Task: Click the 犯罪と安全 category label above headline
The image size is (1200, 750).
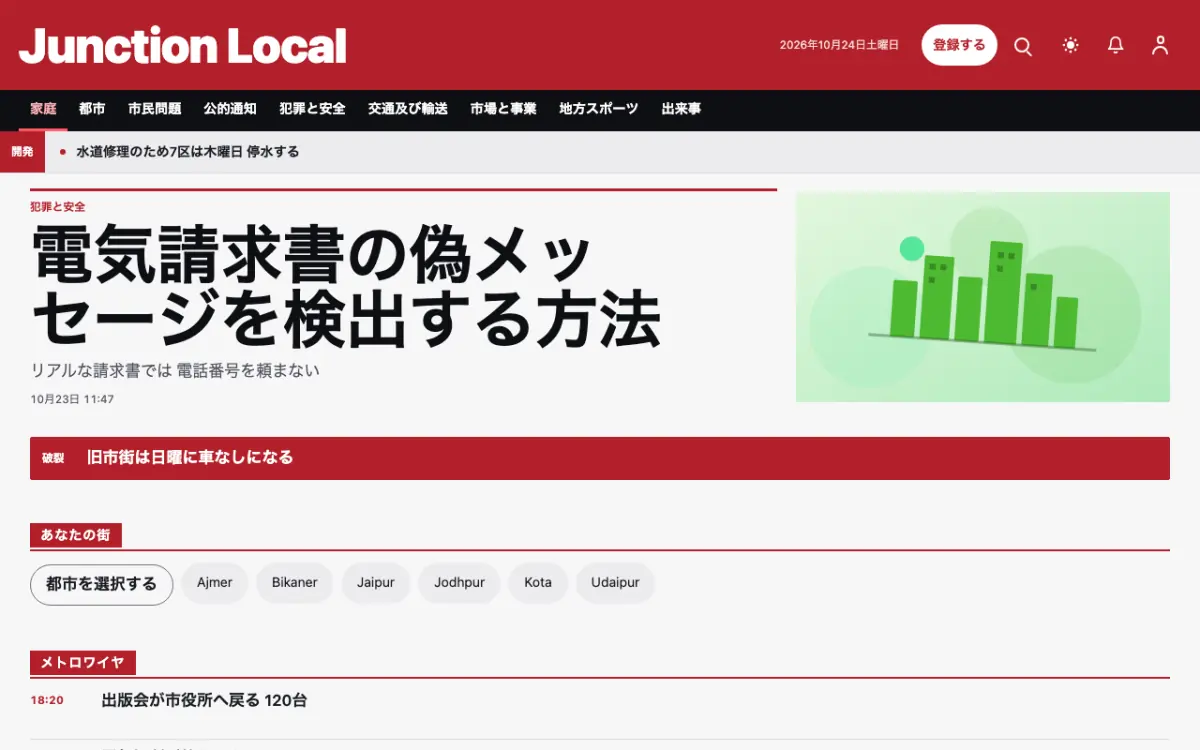Action: (58, 207)
